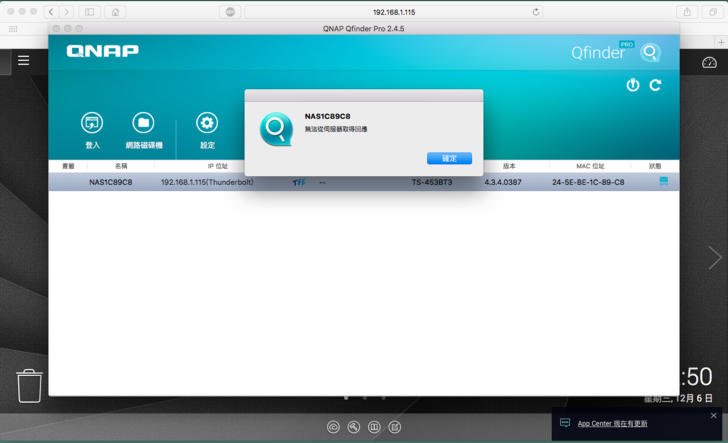The width and height of the screenshot is (728, 443).
Task: Click the Safari address bar showing 192.168.1.115
Action: (394, 12)
